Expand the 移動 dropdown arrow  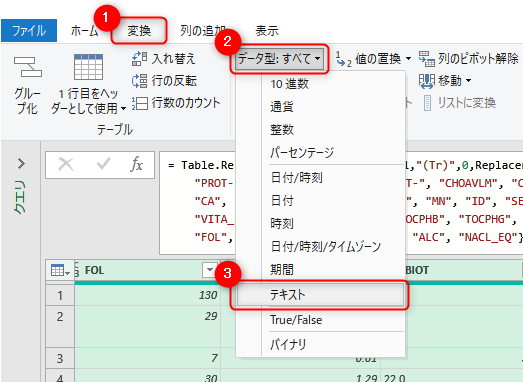(x=468, y=81)
